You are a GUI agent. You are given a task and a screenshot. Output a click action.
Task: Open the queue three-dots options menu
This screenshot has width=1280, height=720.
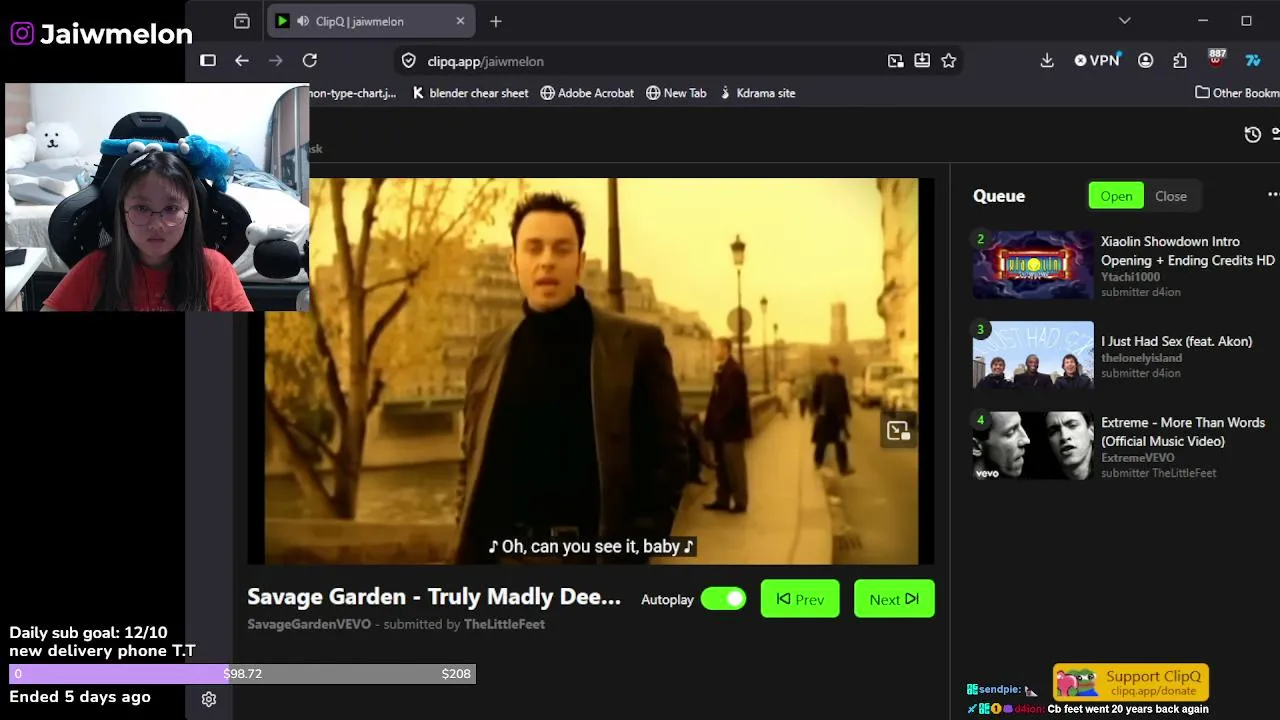pyautogui.click(x=1273, y=195)
